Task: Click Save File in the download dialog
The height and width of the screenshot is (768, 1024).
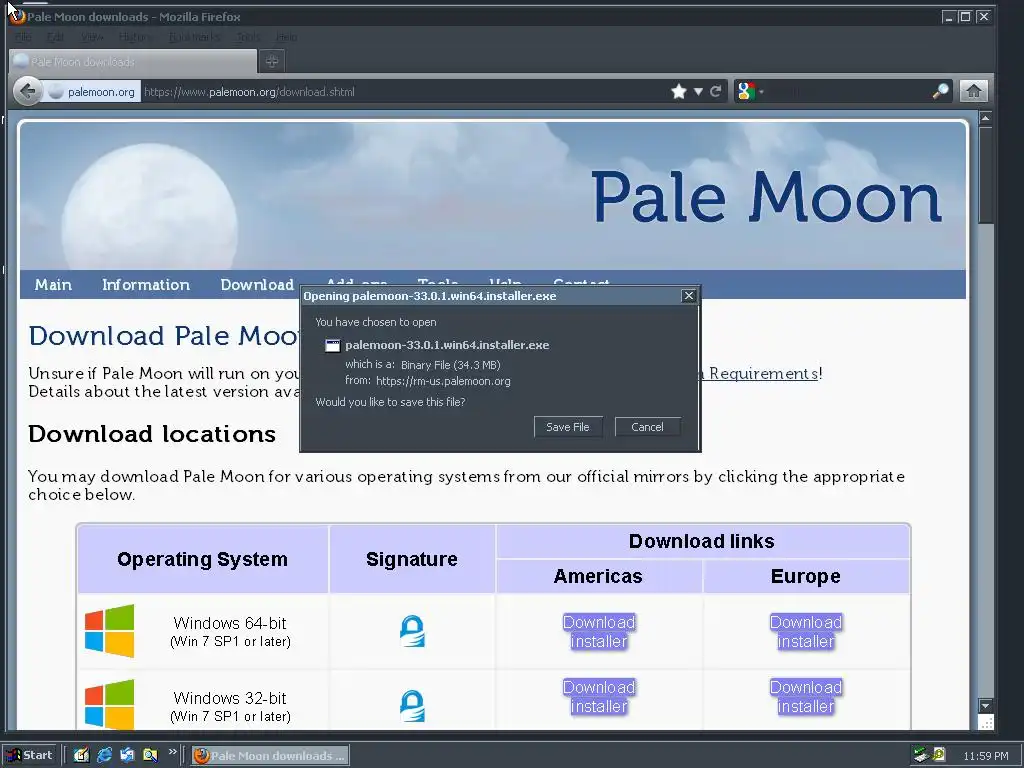Action: [x=568, y=427]
